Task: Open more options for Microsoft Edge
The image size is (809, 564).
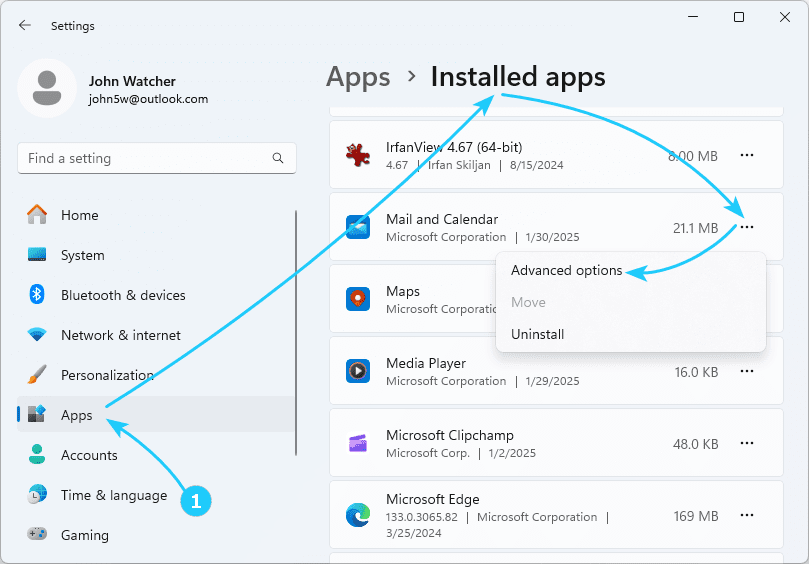Action: tap(746, 515)
